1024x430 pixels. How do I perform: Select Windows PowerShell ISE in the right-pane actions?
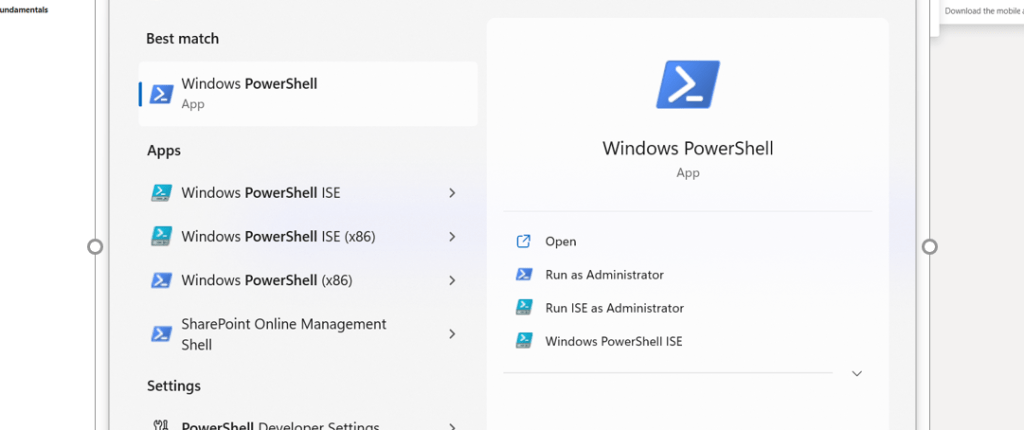pyautogui.click(x=613, y=341)
